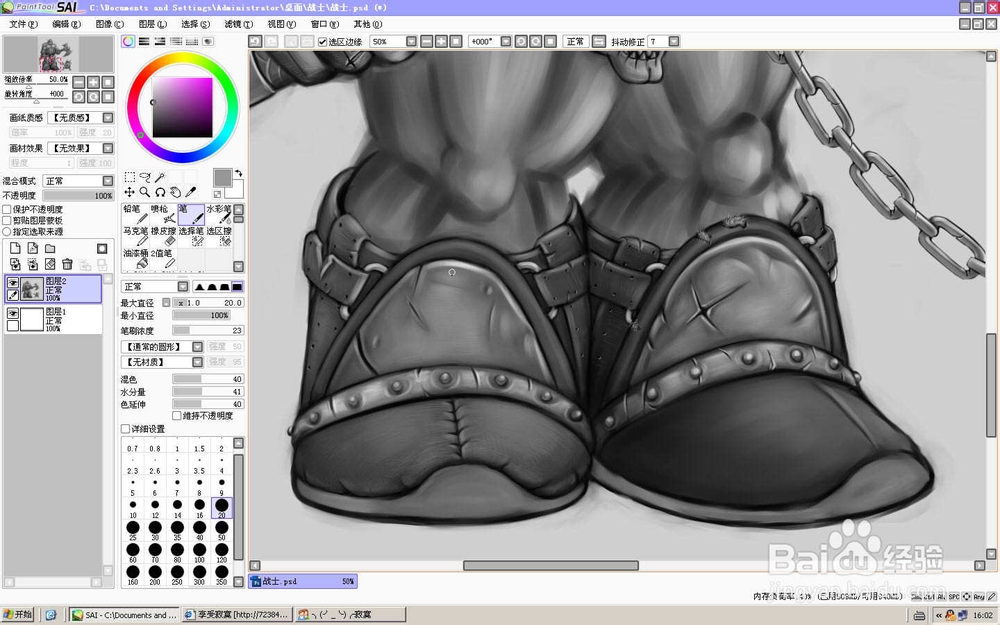Viewport: 1000px width, 625px height.
Task: Open the 编辑 menu
Action: [x=66, y=24]
